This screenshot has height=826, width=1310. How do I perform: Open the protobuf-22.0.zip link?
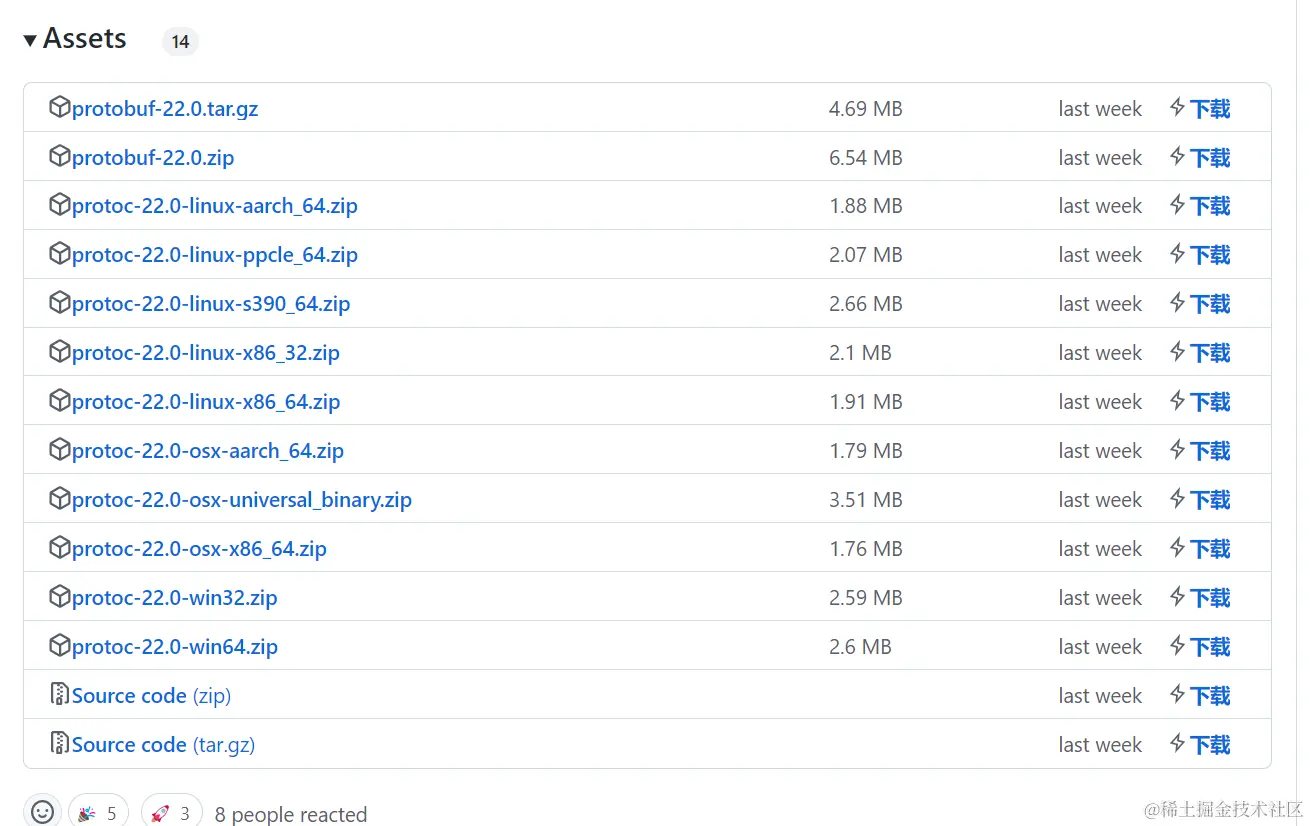[153, 158]
